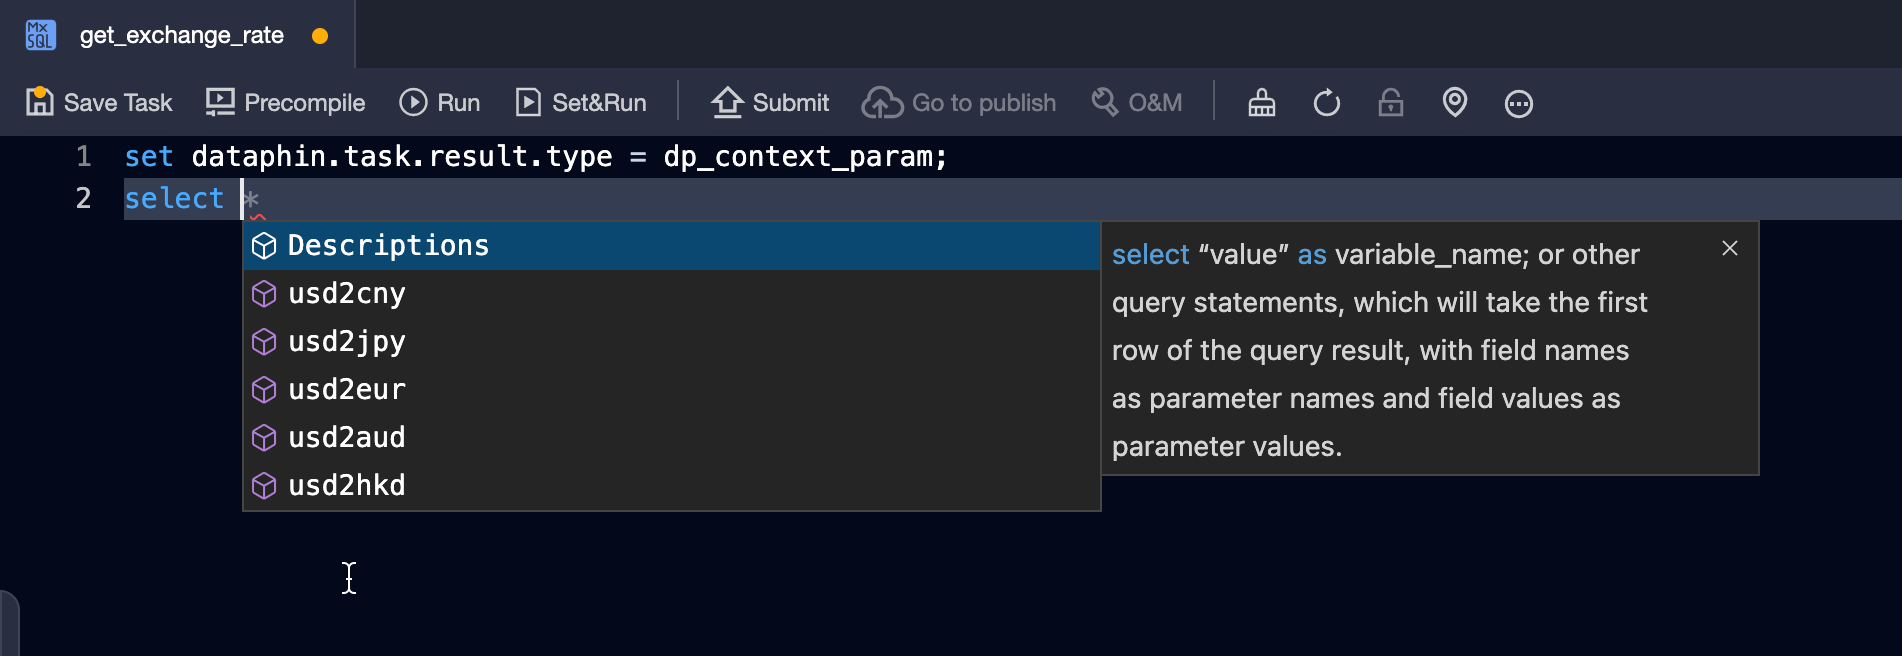Choose usd2cny from the suggestion list
This screenshot has height=656, width=1902.
[x=347, y=294]
